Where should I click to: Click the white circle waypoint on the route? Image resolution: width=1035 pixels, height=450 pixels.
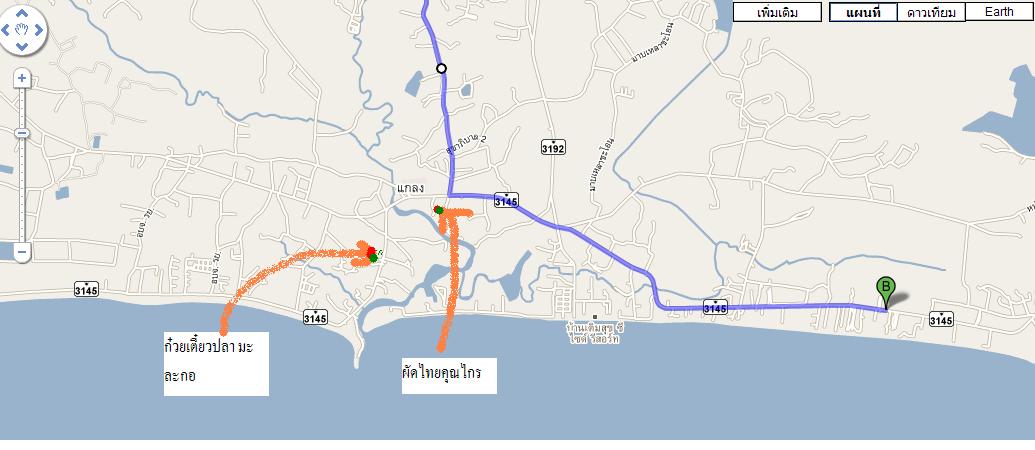[x=442, y=68]
